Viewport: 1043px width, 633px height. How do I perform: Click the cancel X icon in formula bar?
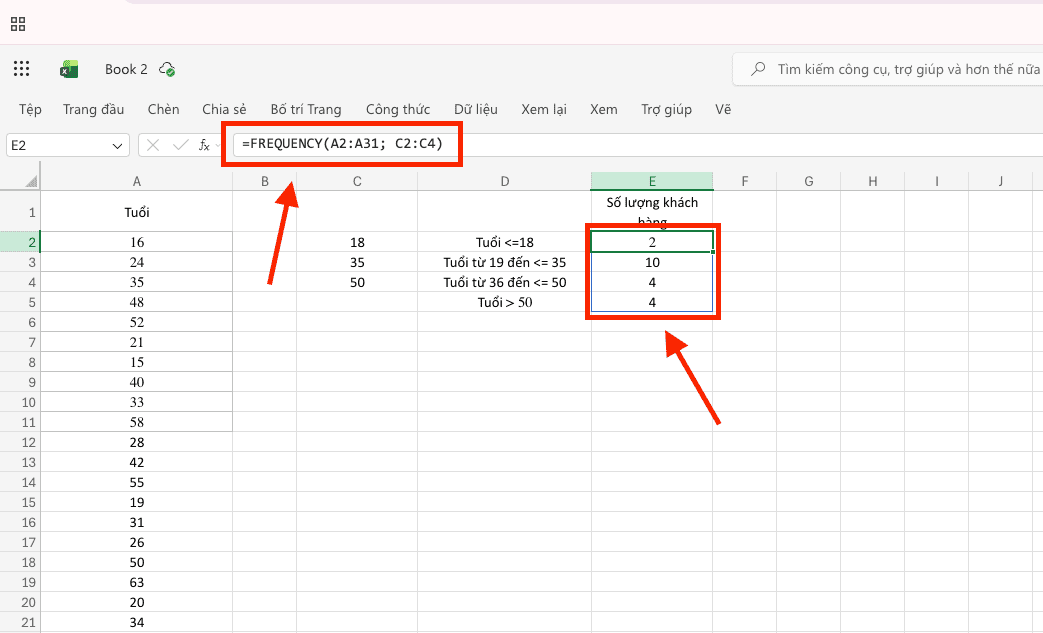(153, 145)
